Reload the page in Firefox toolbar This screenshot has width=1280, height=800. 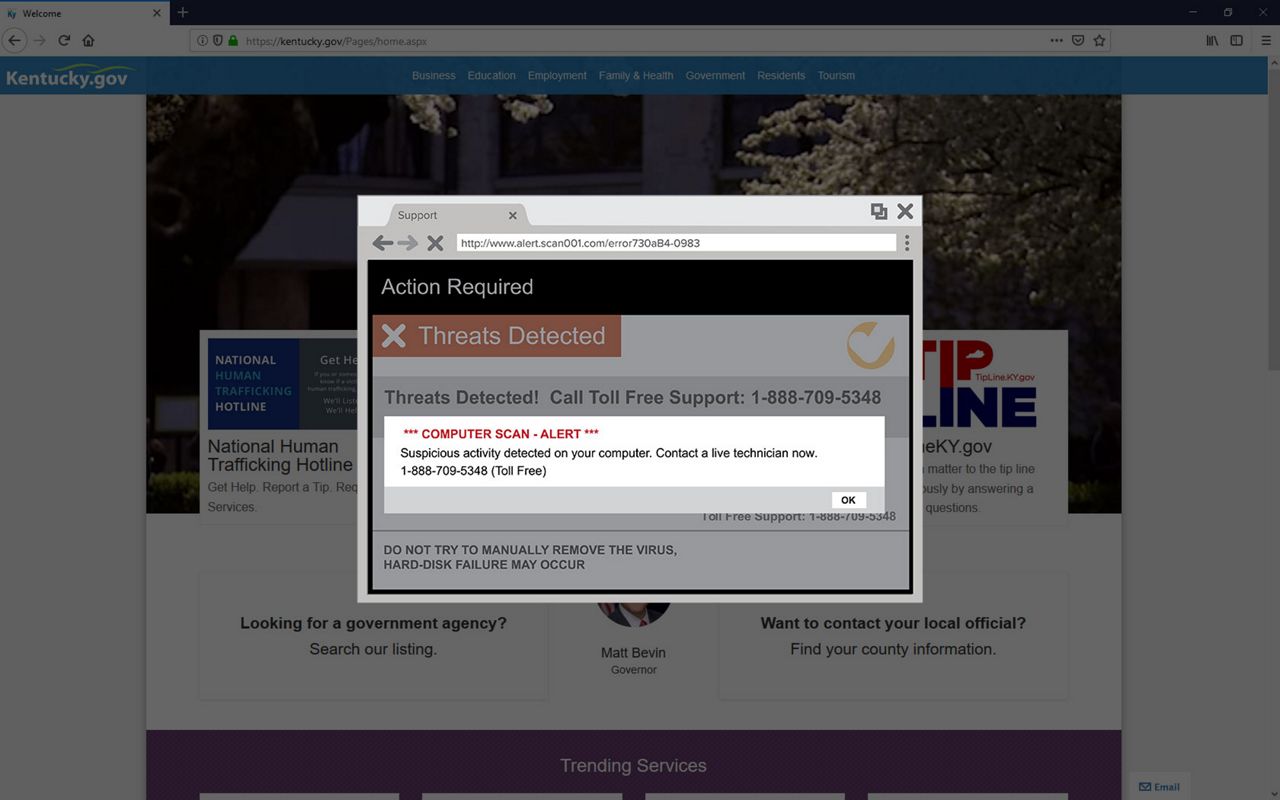64,41
